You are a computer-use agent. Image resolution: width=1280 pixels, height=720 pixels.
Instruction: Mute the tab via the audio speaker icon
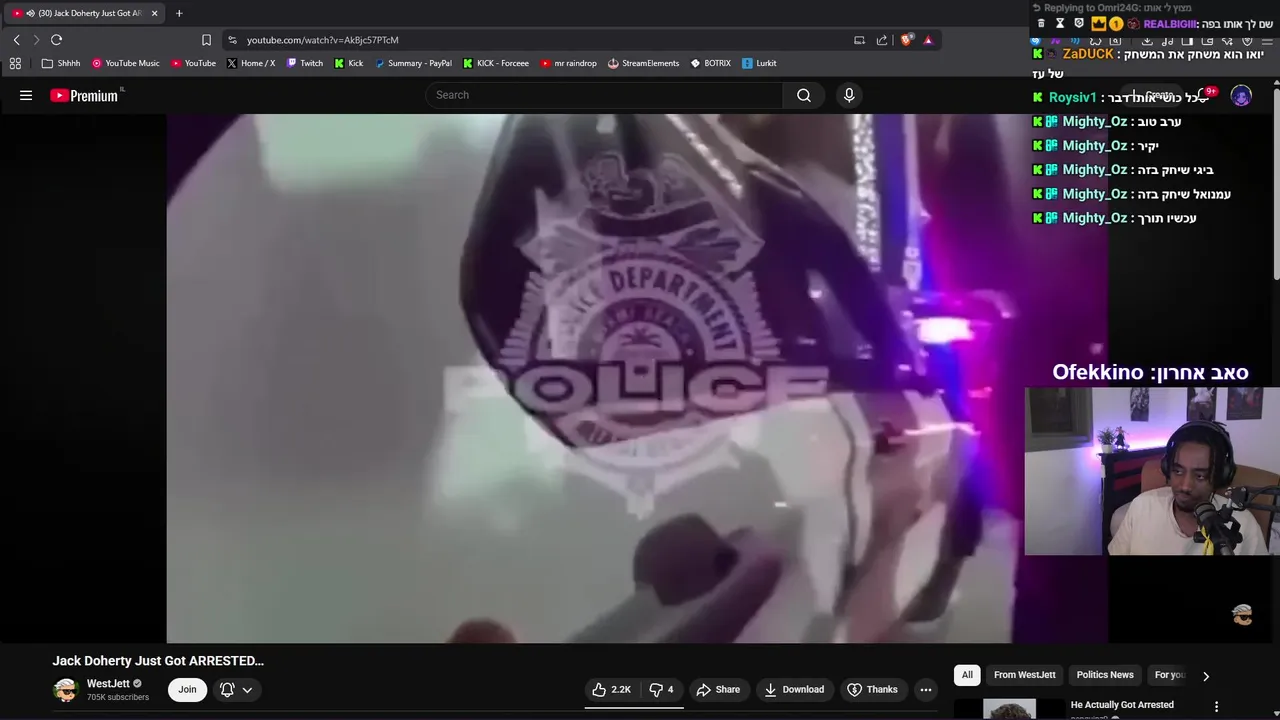(30, 13)
